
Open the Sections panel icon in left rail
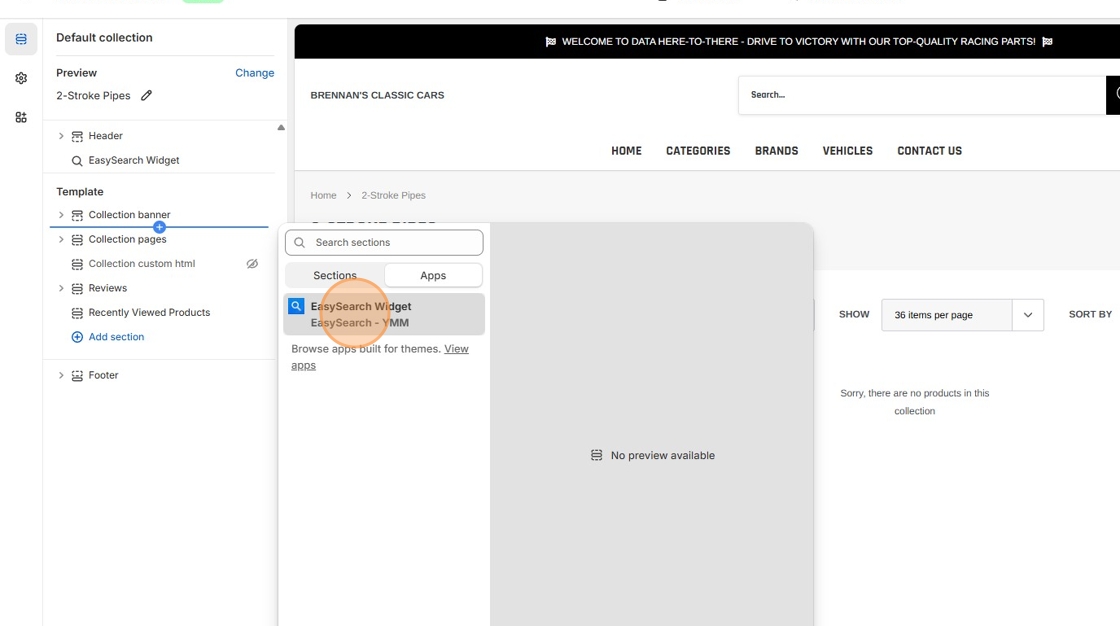click(x=21, y=39)
